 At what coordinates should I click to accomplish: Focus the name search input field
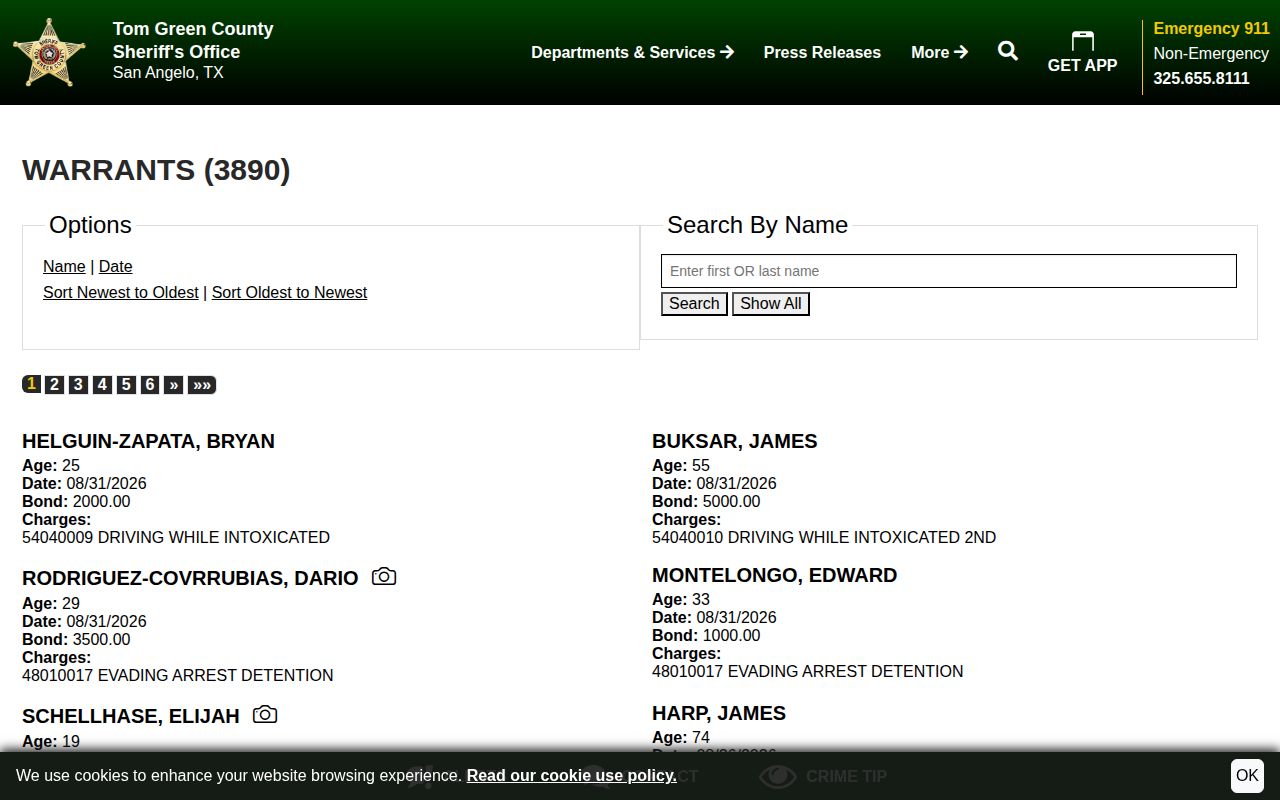[x=949, y=271]
